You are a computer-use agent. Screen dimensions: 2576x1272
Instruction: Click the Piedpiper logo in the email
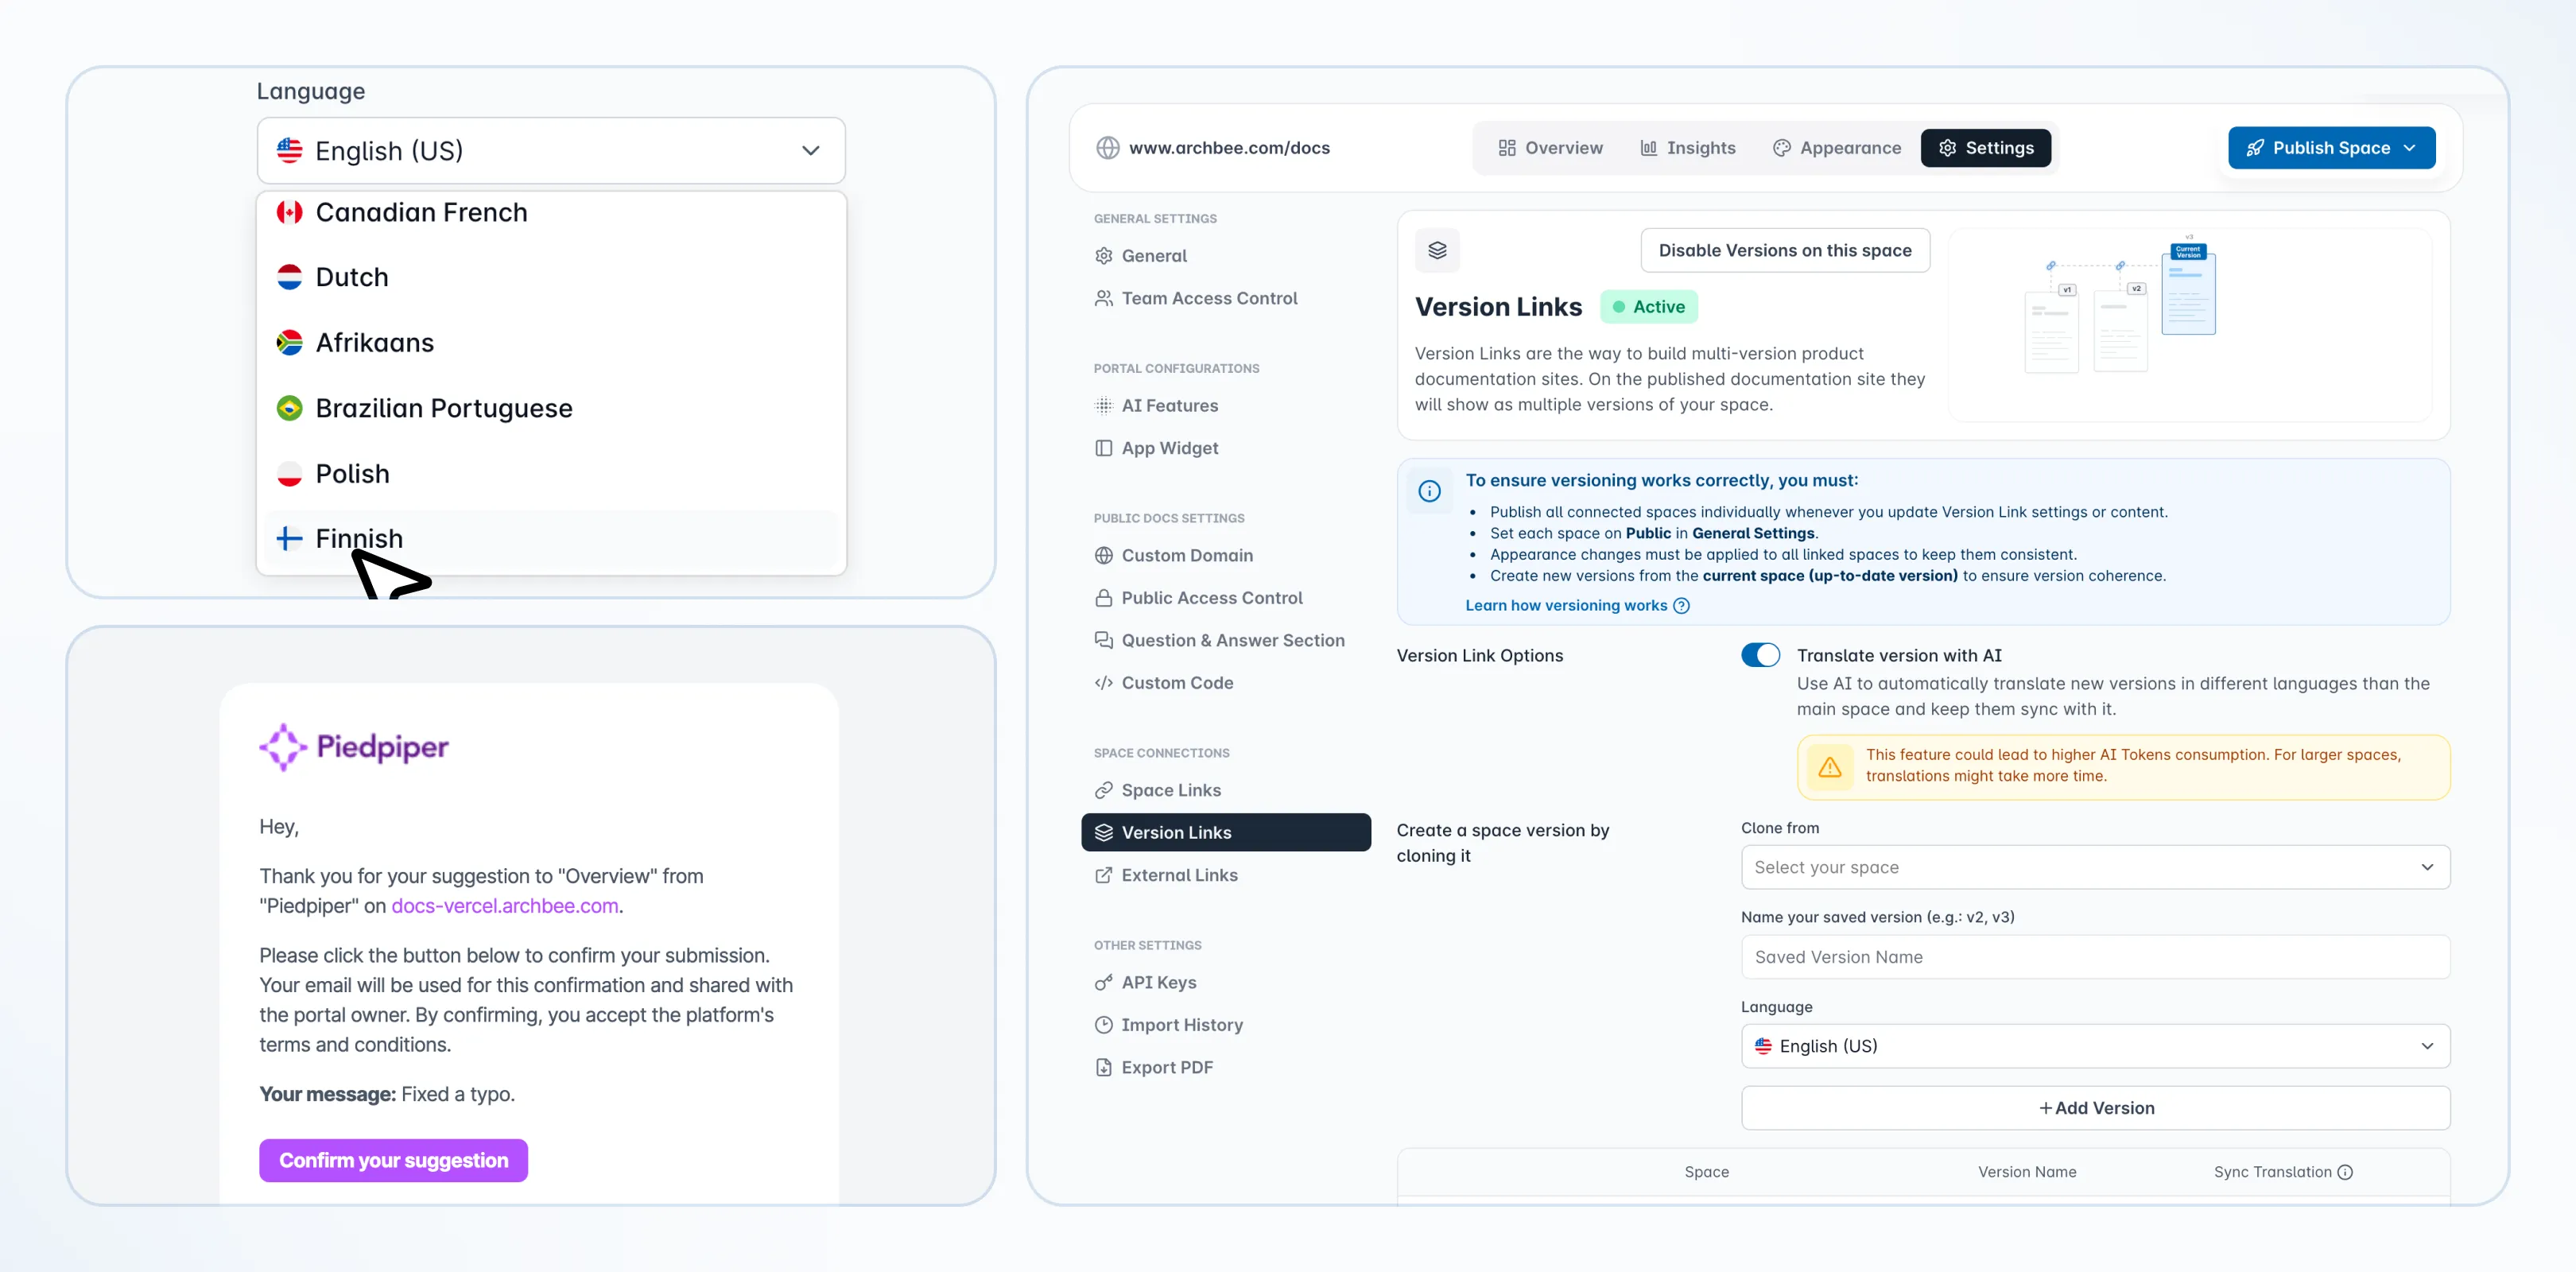tap(354, 747)
